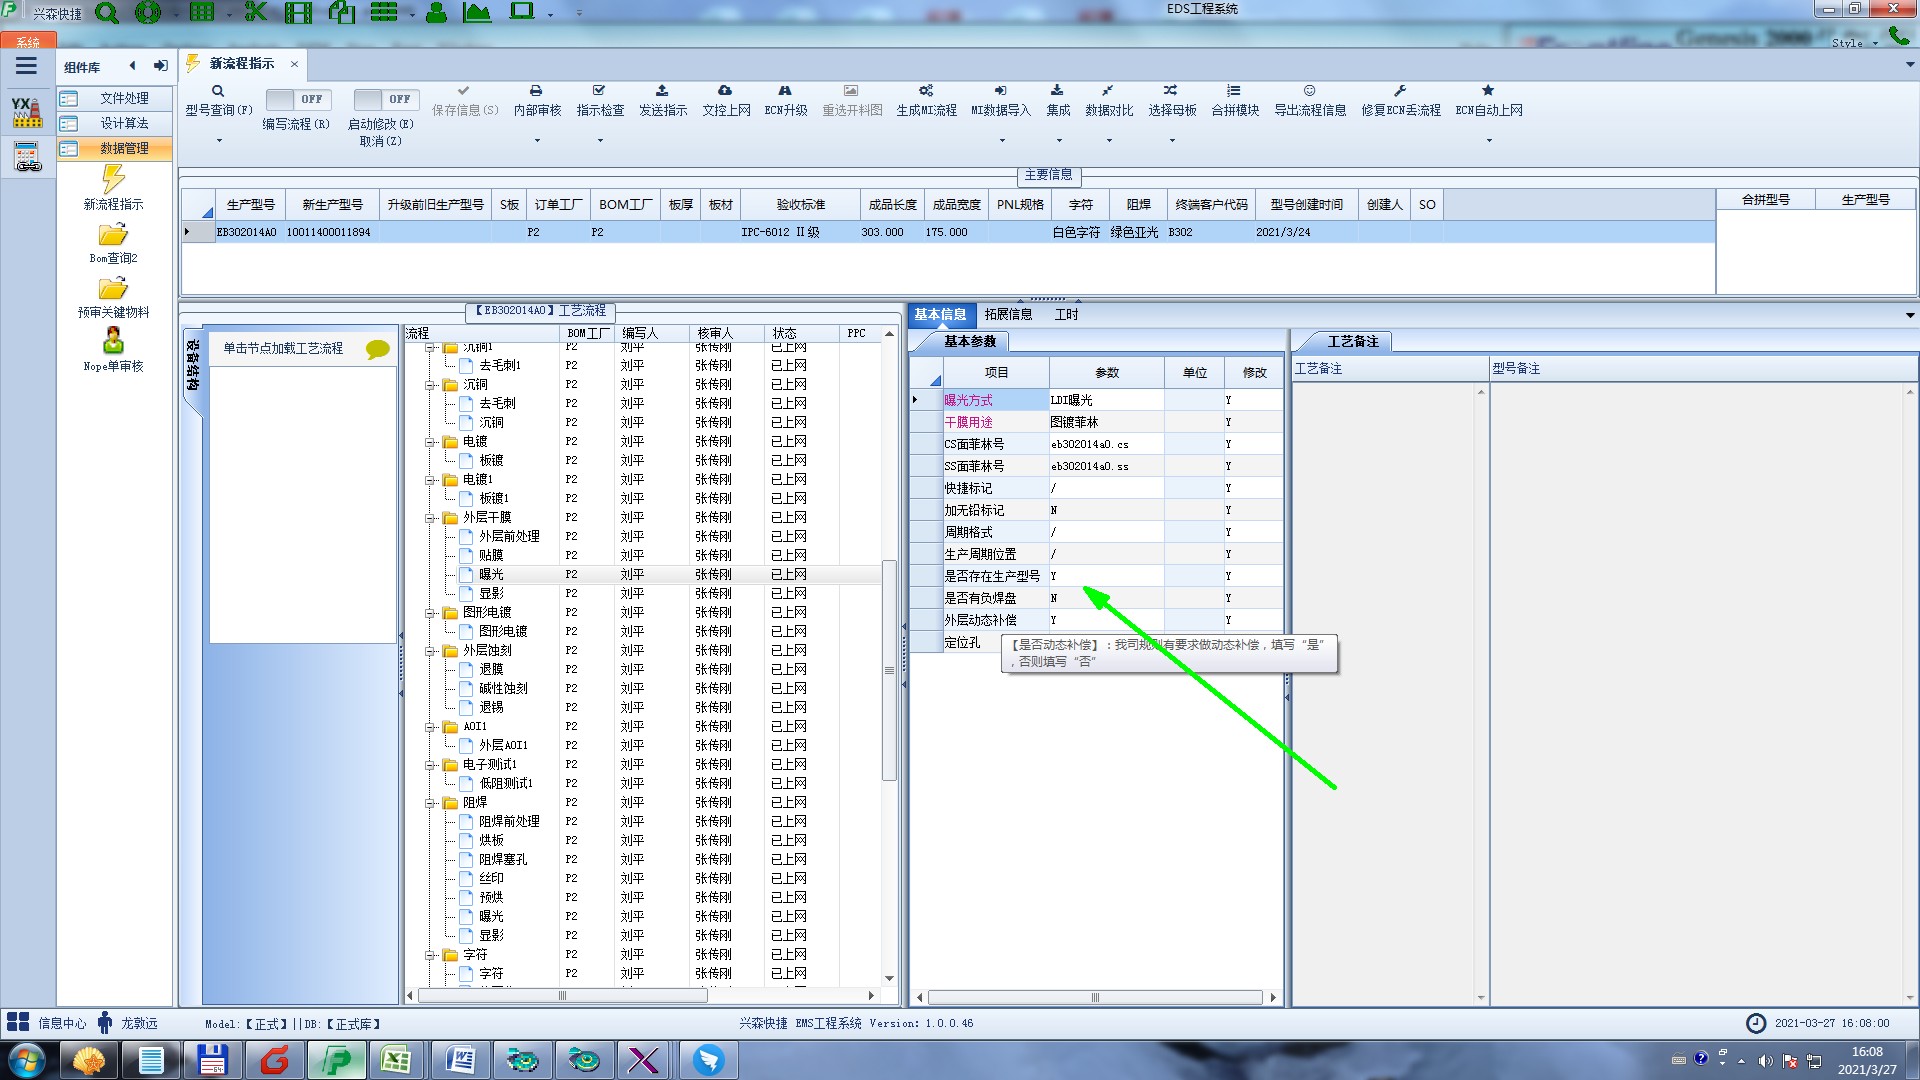The width and height of the screenshot is (1920, 1080).
Task: Click the green film strip icon
Action: (x=298, y=13)
